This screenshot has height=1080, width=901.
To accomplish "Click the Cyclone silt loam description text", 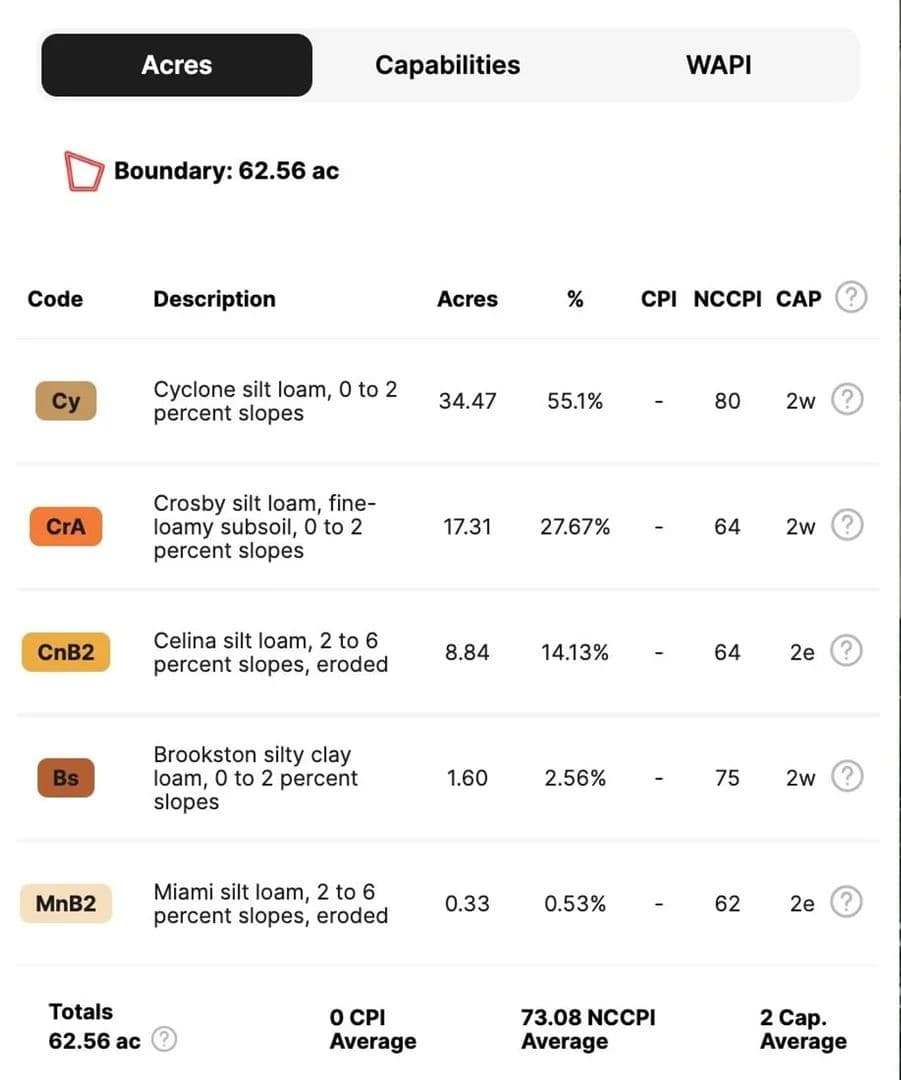I will tap(275, 401).
